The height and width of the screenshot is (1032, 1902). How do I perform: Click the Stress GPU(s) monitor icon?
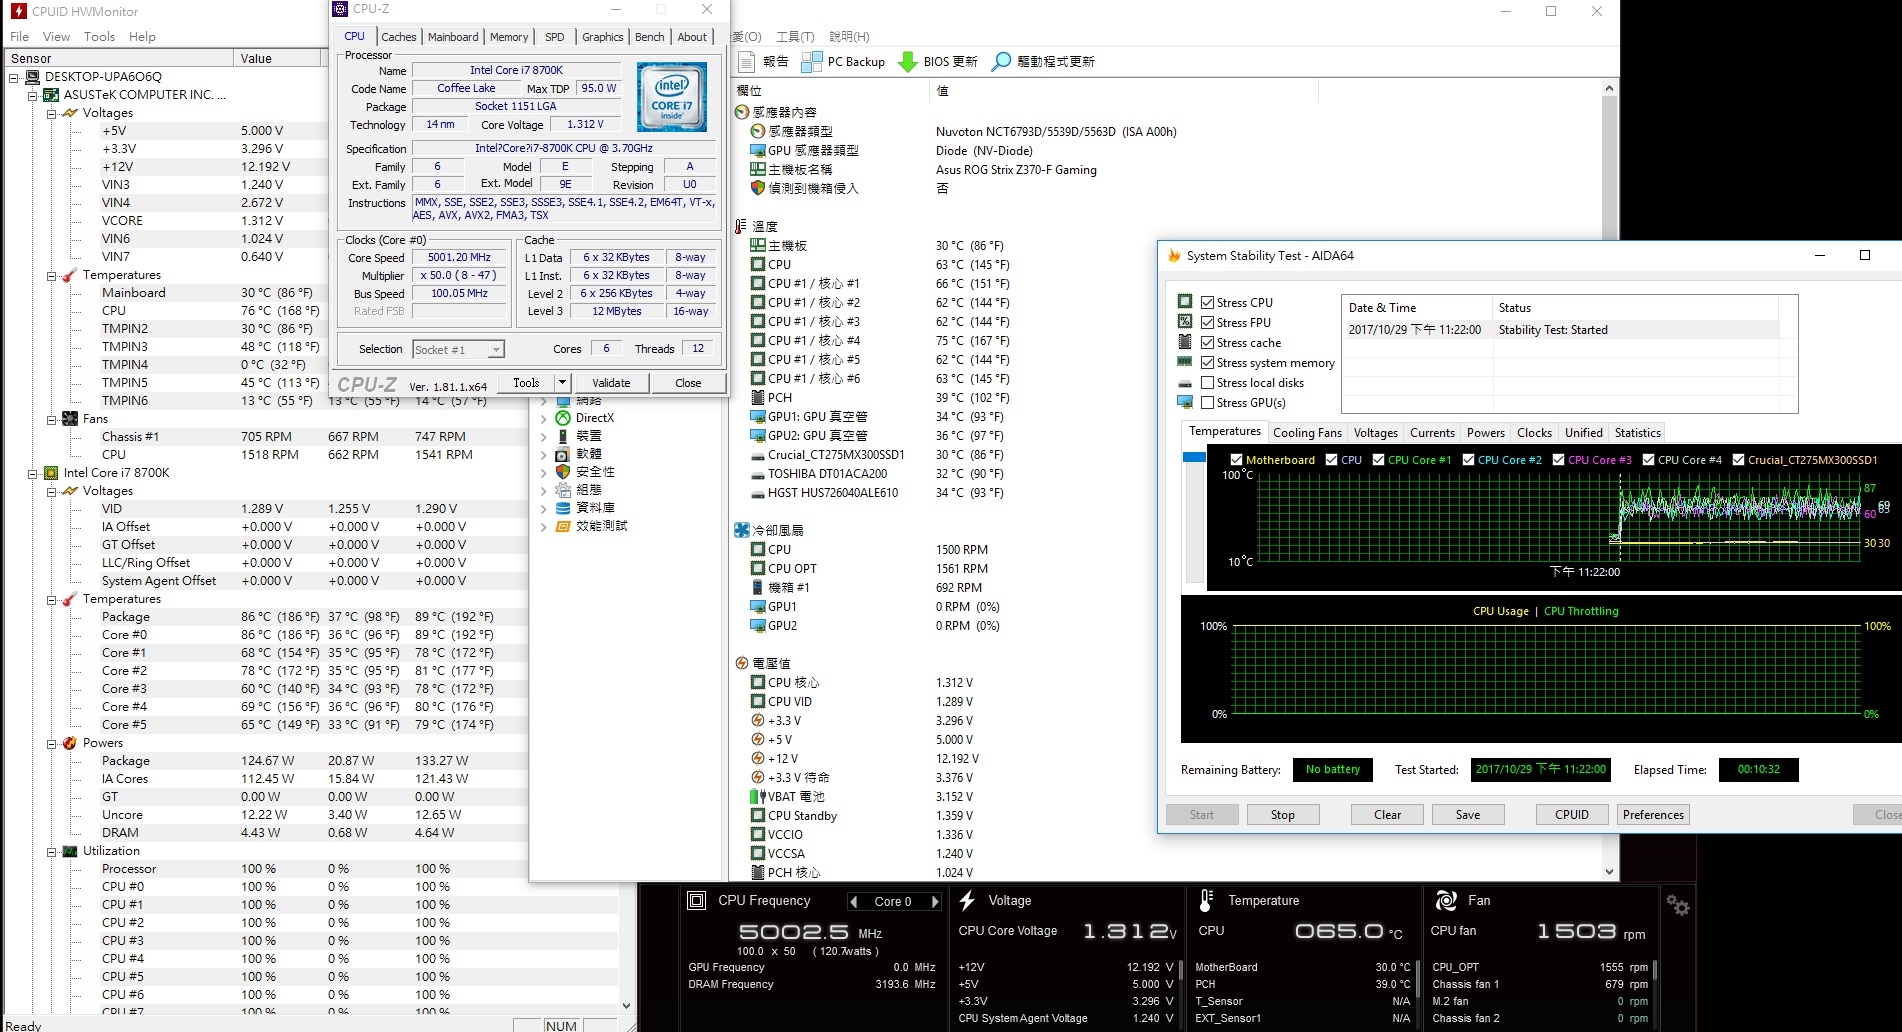(x=1185, y=402)
